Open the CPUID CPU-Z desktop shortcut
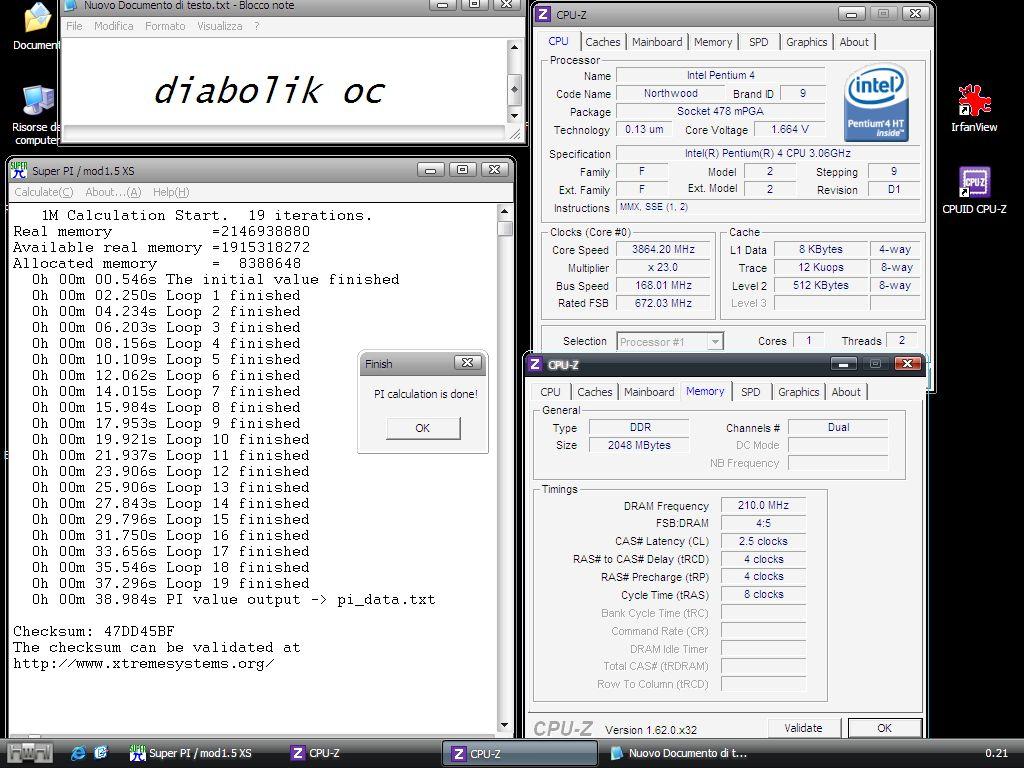 click(x=974, y=191)
